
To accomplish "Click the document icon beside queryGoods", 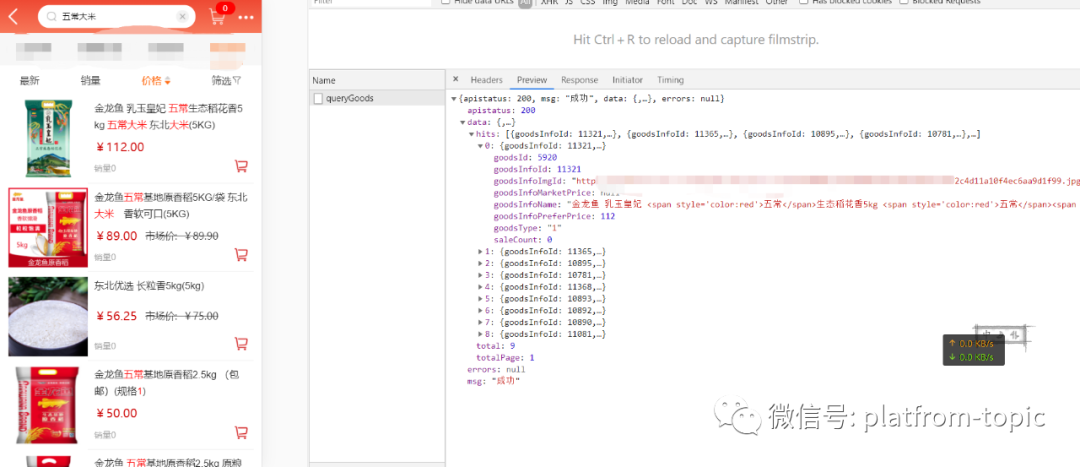I will (318, 98).
